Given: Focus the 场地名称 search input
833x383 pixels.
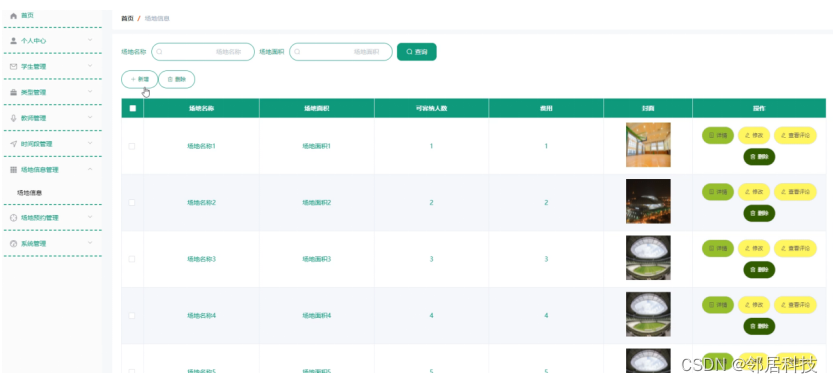Looking at the screenshot, I should click(203, 52).
